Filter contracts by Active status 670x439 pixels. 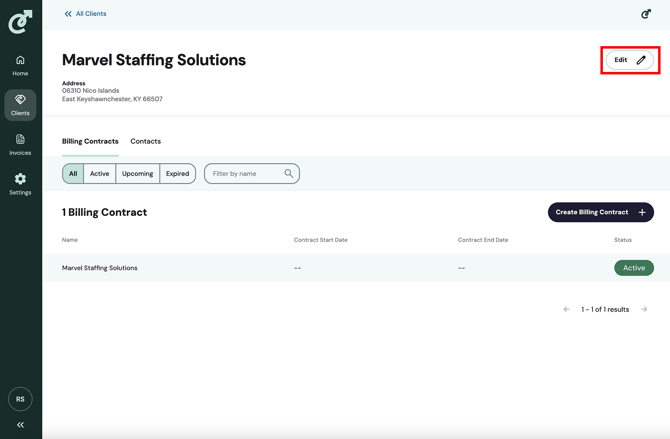pyautogui.click(x=100, y=174)
